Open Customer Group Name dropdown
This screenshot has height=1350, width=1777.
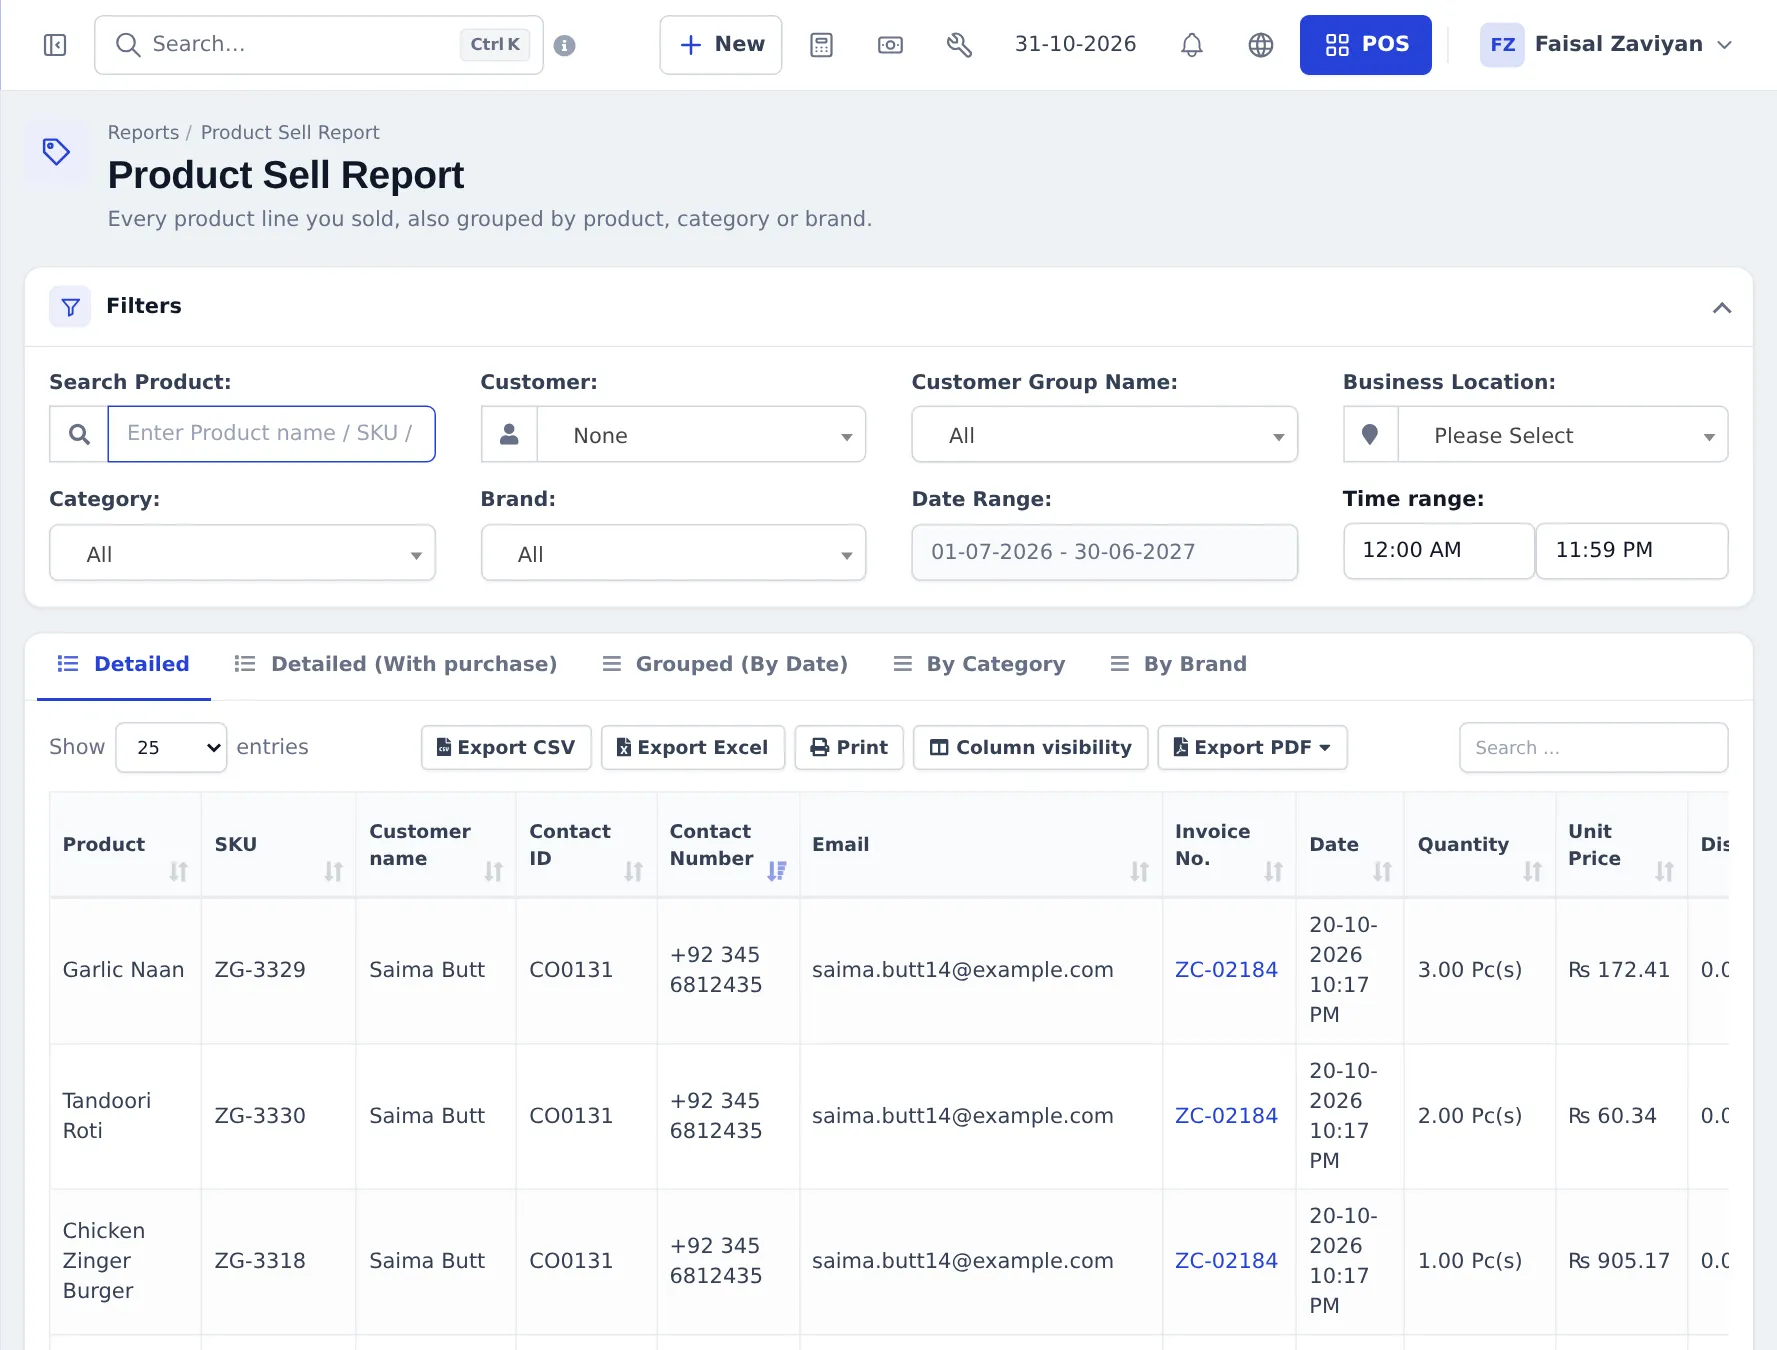tap(1104, 434)
